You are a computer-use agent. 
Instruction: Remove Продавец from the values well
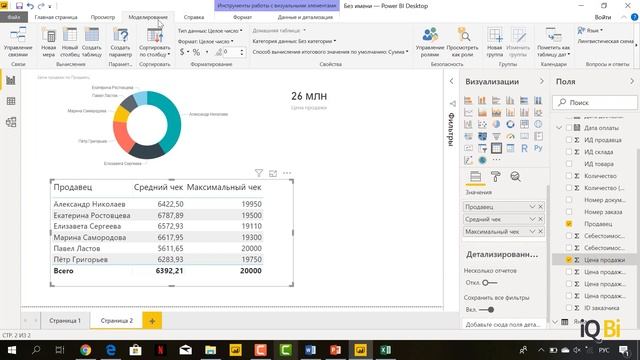(541, 207)
